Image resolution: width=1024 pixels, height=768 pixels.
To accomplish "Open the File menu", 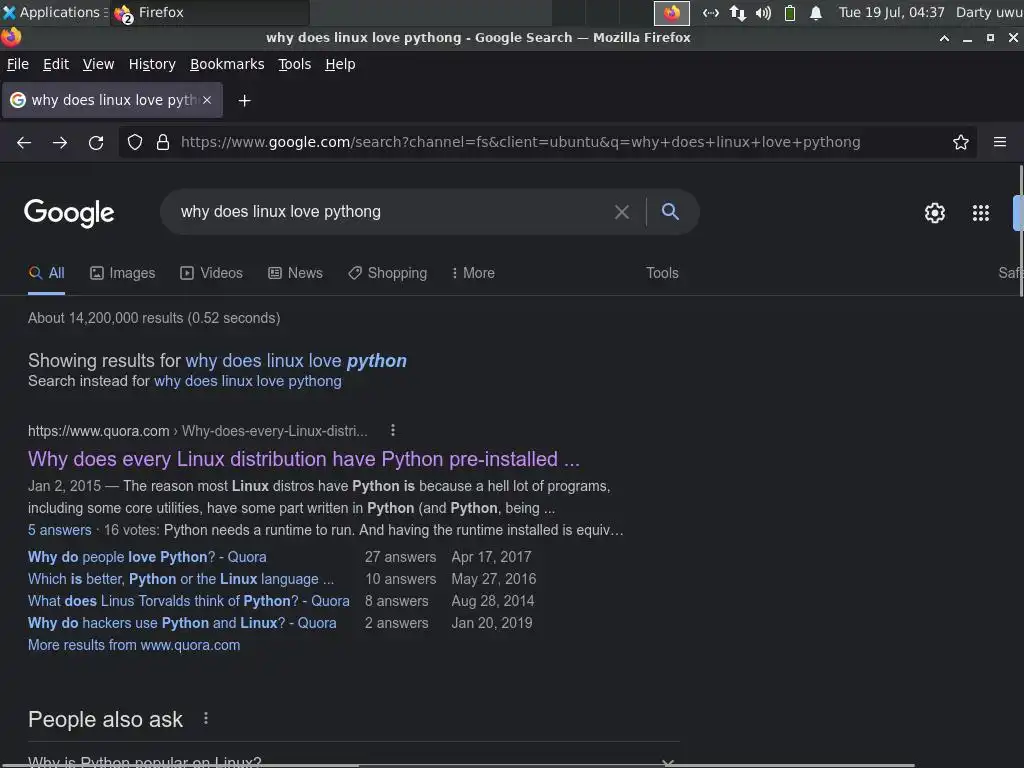I will pyautogui.click(x=18, y=64).
